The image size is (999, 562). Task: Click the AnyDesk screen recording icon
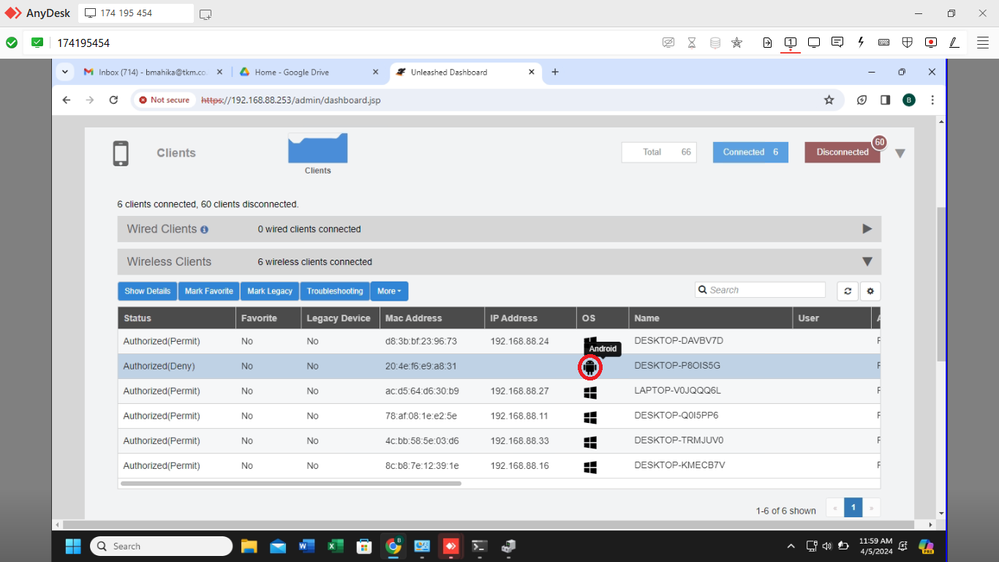coord(930,43)
